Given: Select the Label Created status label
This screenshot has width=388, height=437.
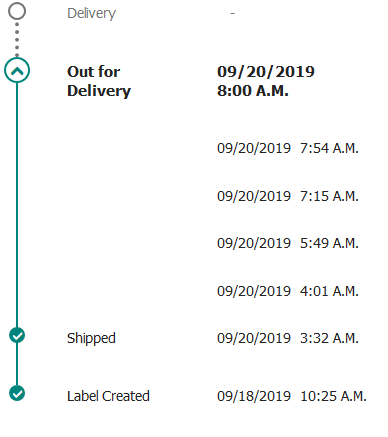Looking at the screenshot, I should tap(108, 396).
